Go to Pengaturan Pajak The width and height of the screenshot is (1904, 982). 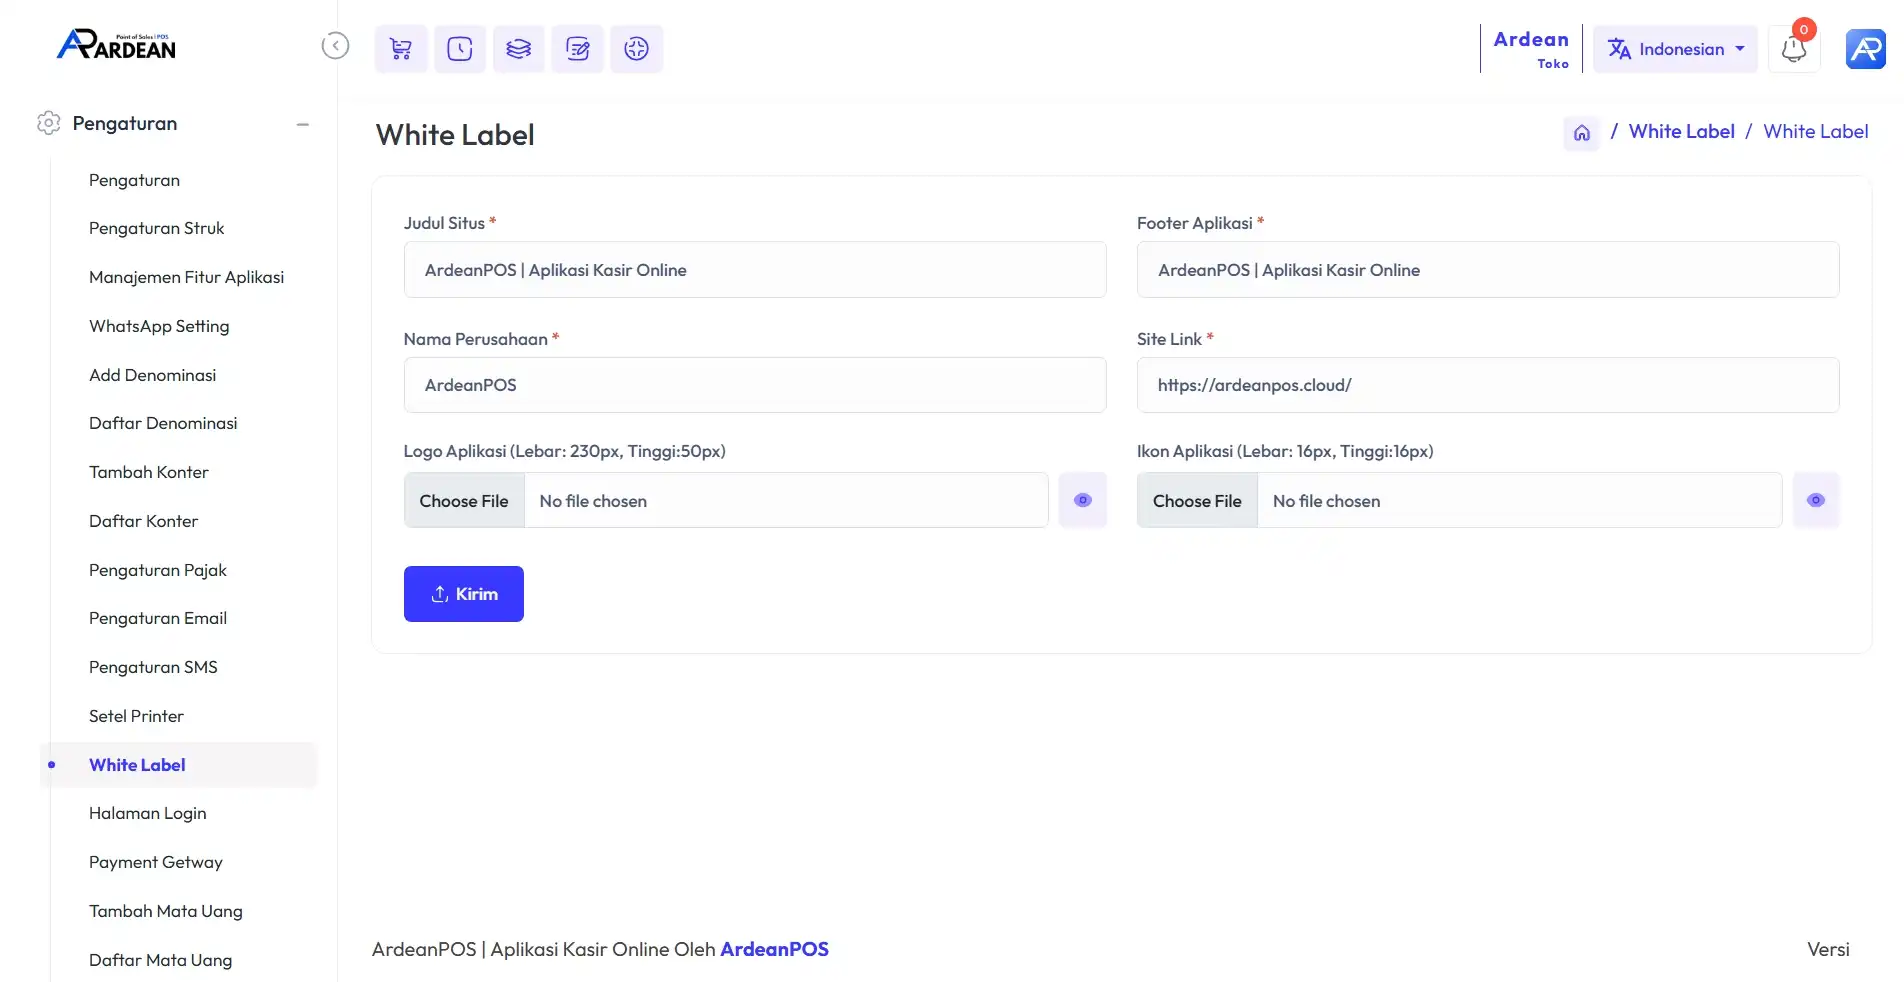click(x=157, y=570)
